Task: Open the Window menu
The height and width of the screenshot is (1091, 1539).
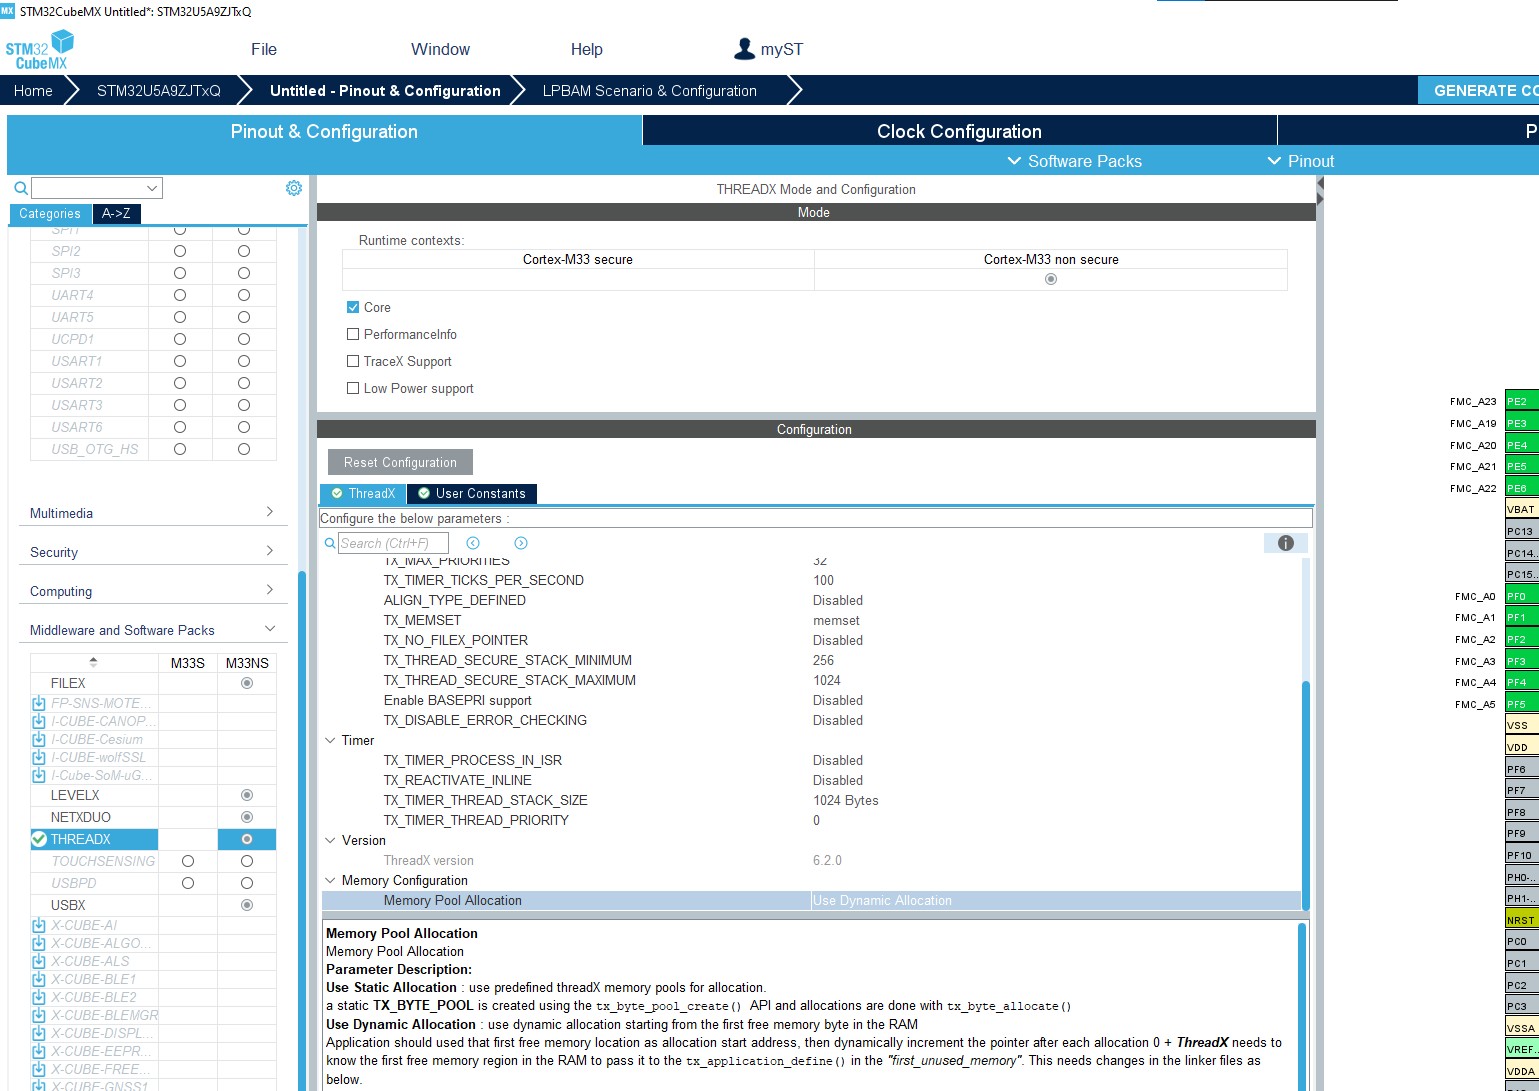Action: (440, 49)
